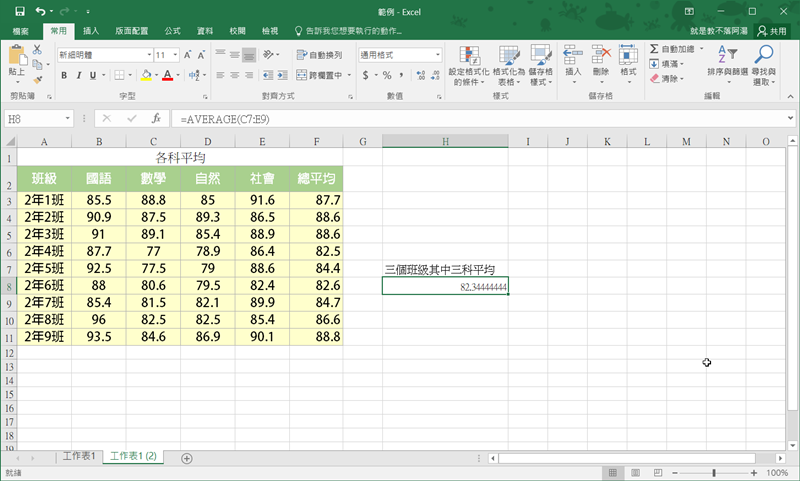The width and height of the screenshot is (800, 481).
Task: Click the 尋找與選取 magnifier icon
Action: coord(765,56)
